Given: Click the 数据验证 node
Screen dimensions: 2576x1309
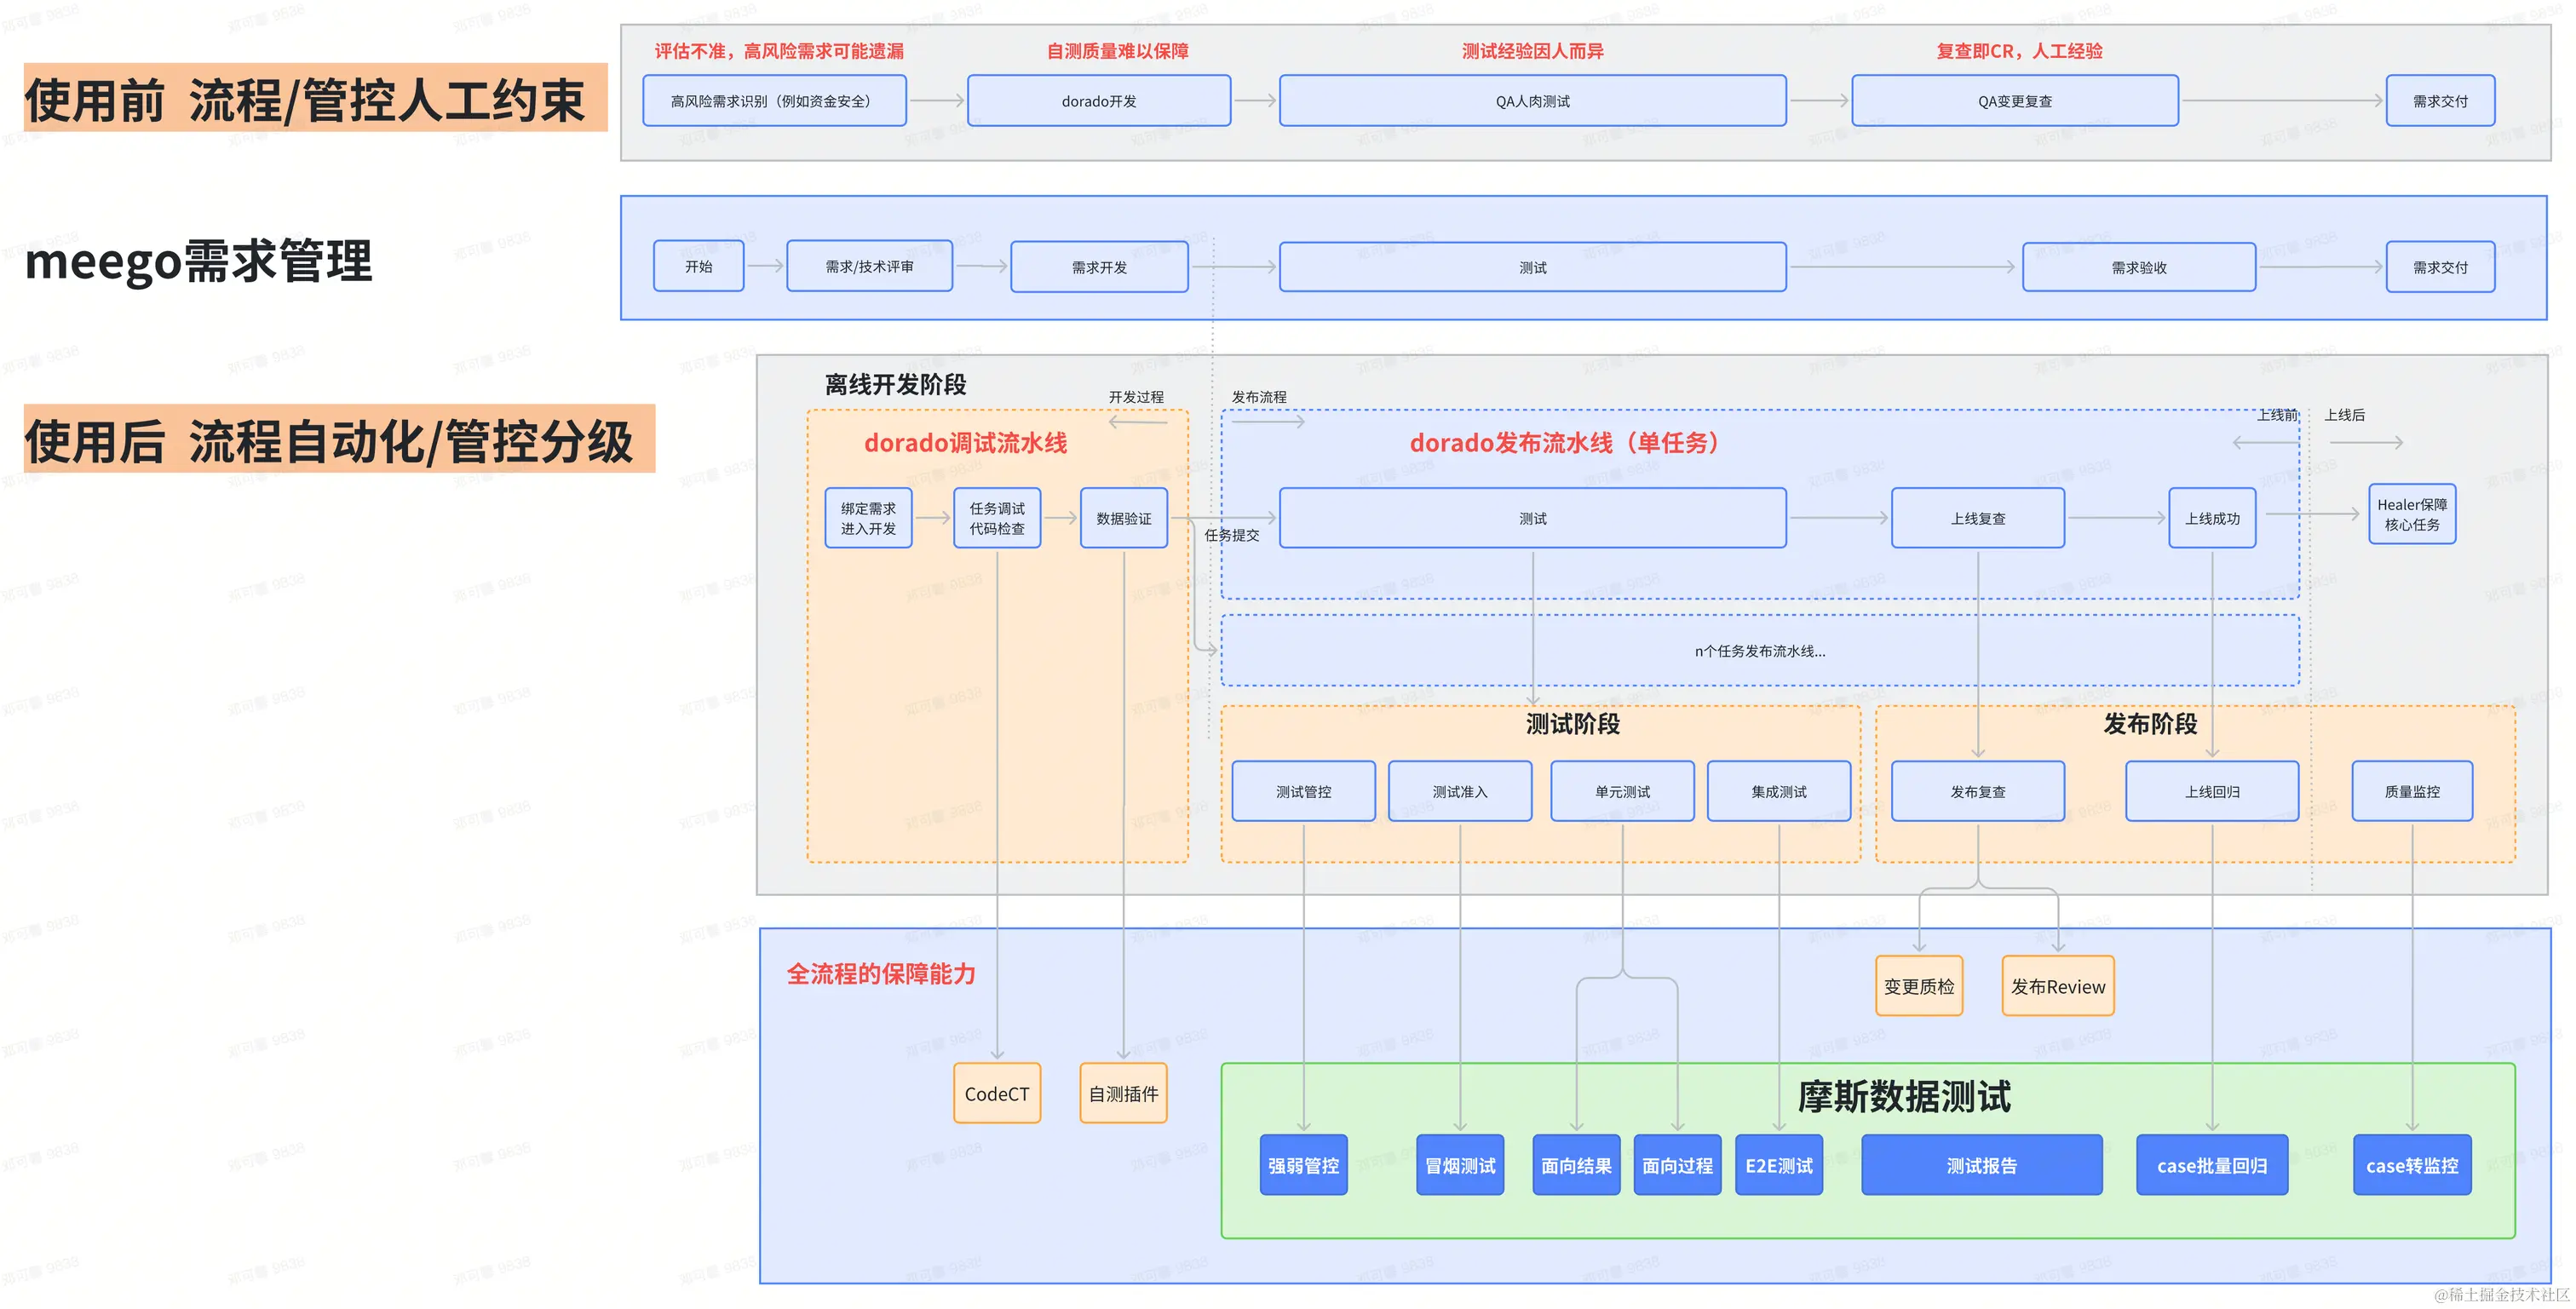Looking at the screenshot, I should coord(1123,518).
